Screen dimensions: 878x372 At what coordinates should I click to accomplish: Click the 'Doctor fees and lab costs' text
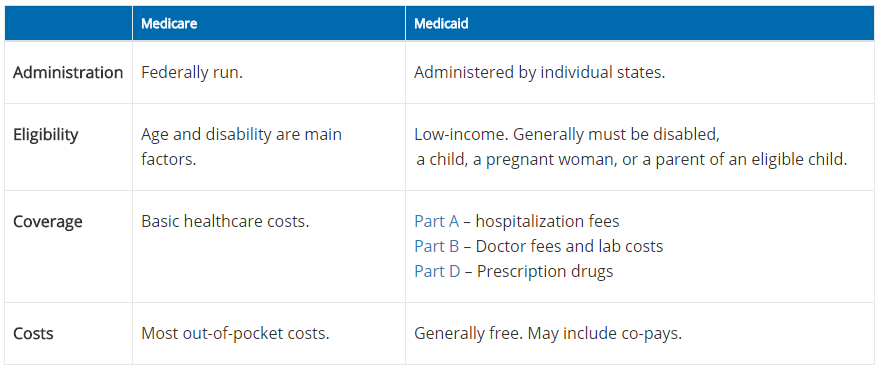click(569, 246)
